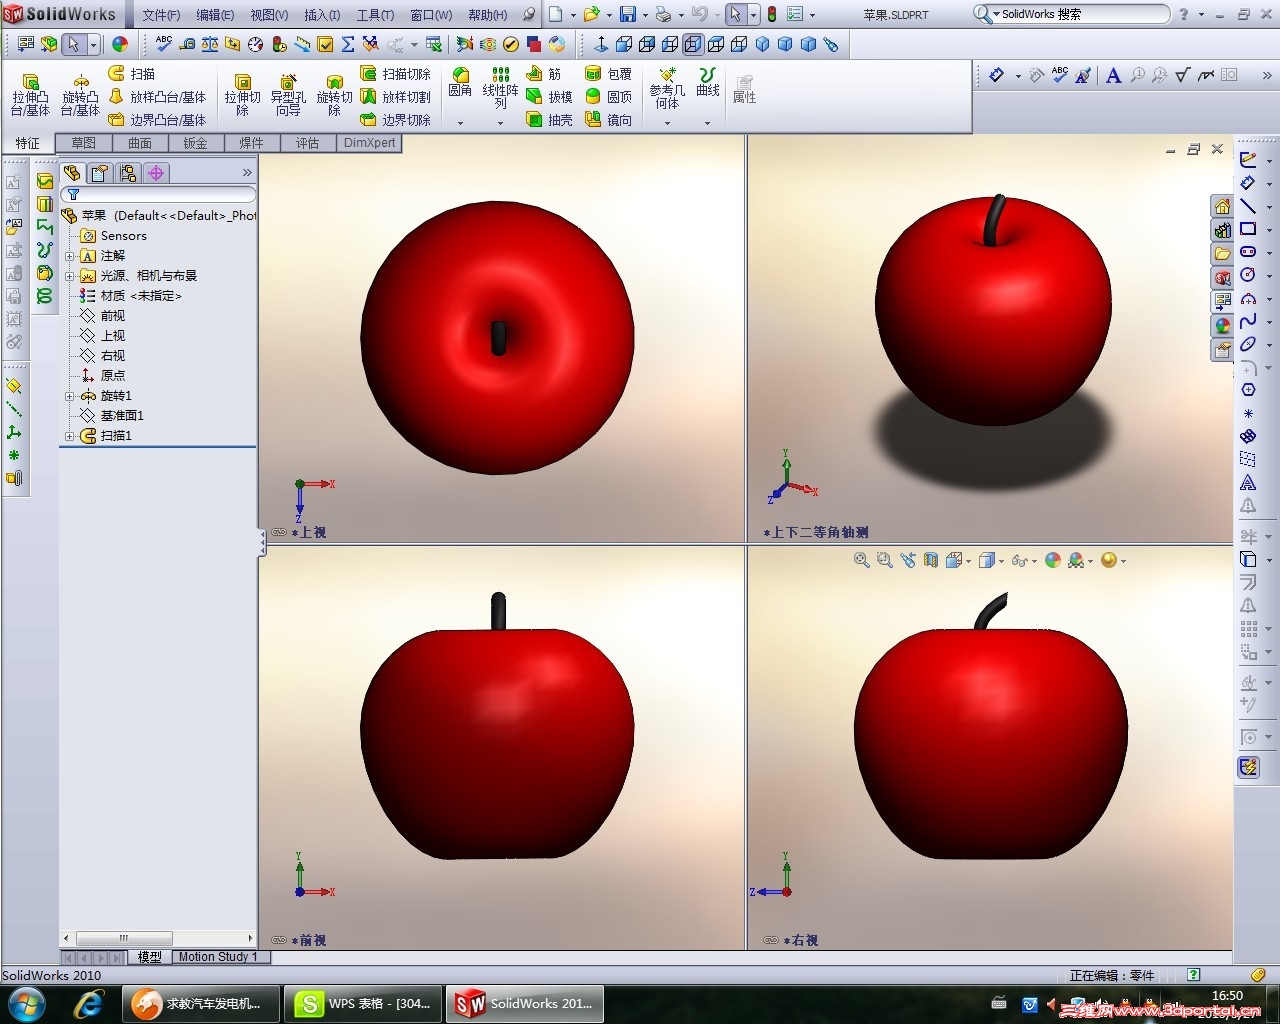Toggle the selected four-view viewport layout button
The height and width of the screenshot is (1024, 1280).
tap(693, 44)
